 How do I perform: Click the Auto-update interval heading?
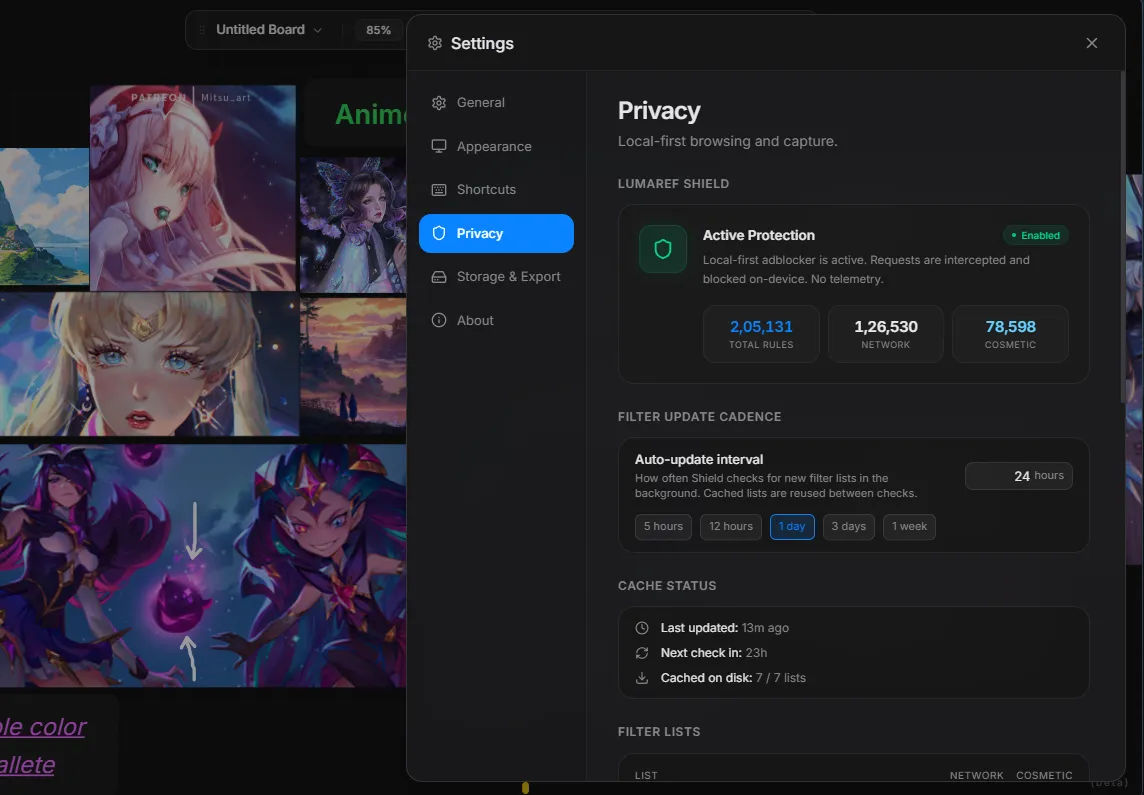click(x=699, y=459)
